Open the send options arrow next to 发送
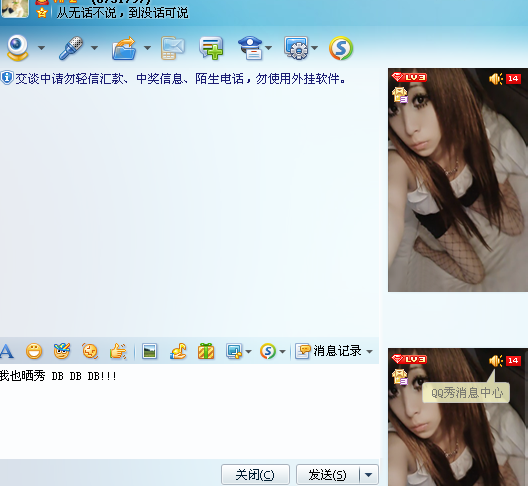Viewport: 528px width, 486px height. coord(369,475)
